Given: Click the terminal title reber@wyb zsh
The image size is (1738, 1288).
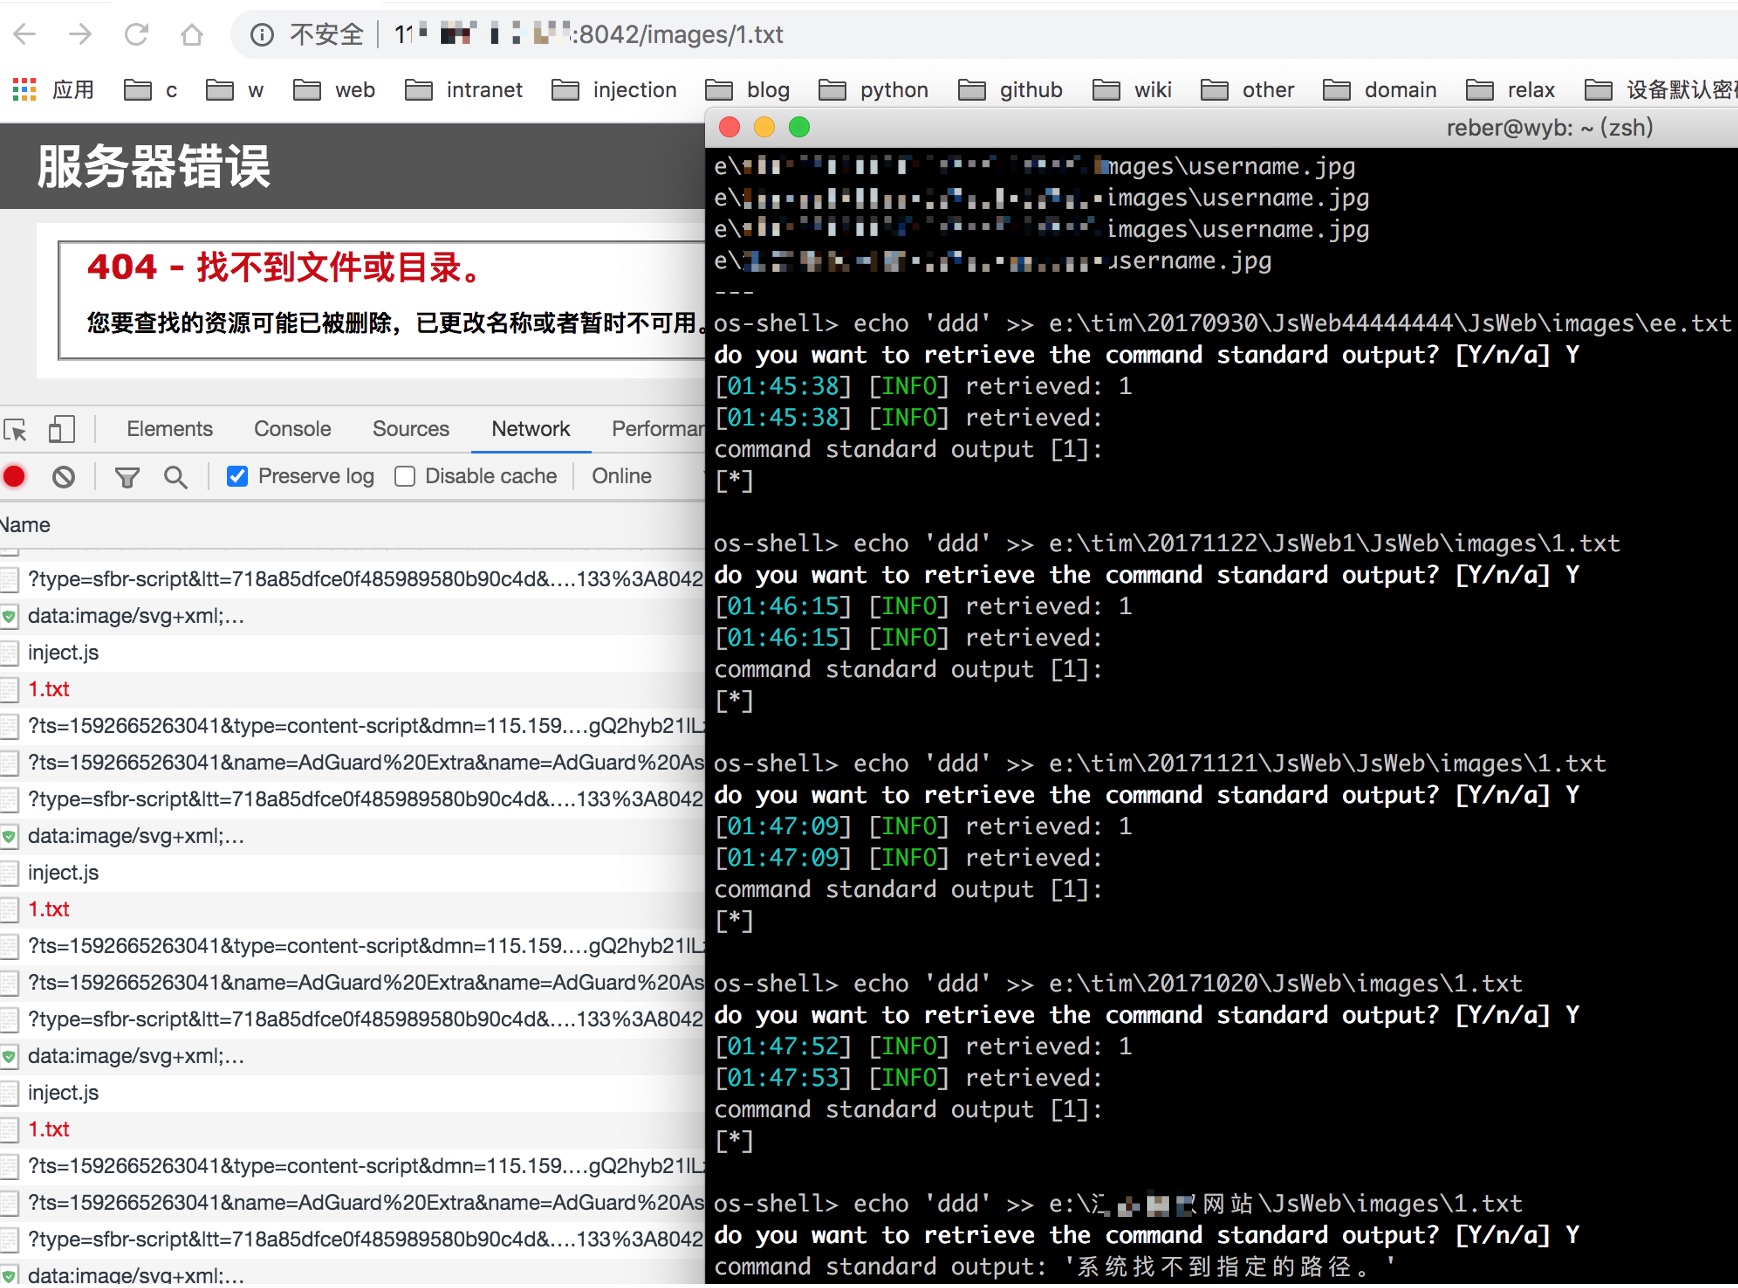Looking at the screenshot, I should pos(1549,127).
